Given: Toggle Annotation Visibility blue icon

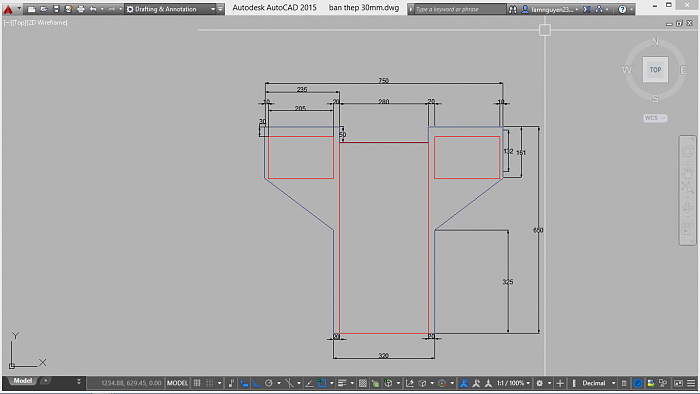Looking at the screenshot, I should (x=464, y=383).
